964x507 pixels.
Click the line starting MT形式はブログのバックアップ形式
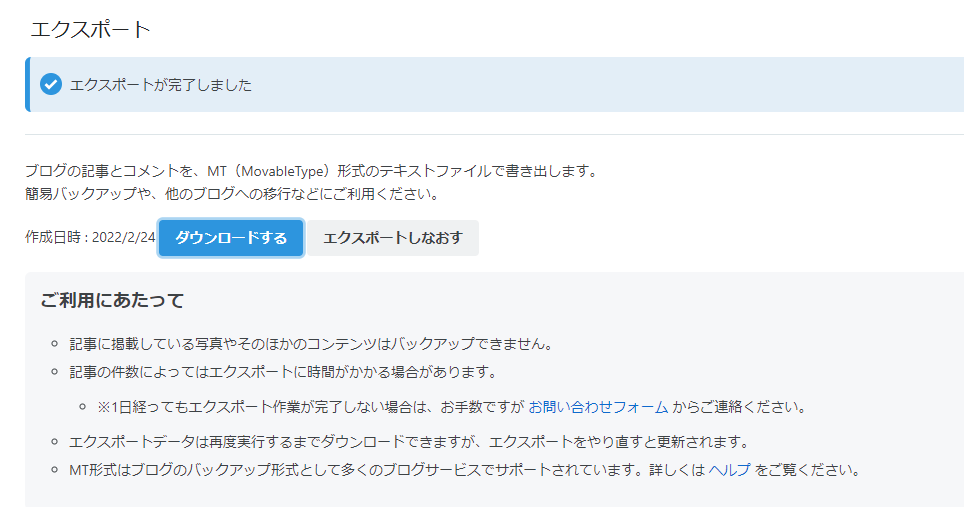(x=465, y=470)
